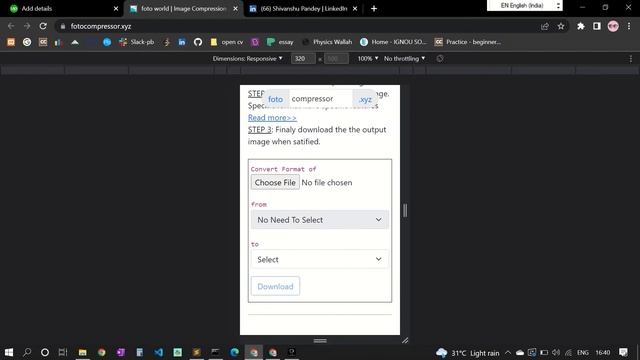Open Chrome three-dot menu
The height and width of the screenshot is (360, 640).
tap(629, 26)
